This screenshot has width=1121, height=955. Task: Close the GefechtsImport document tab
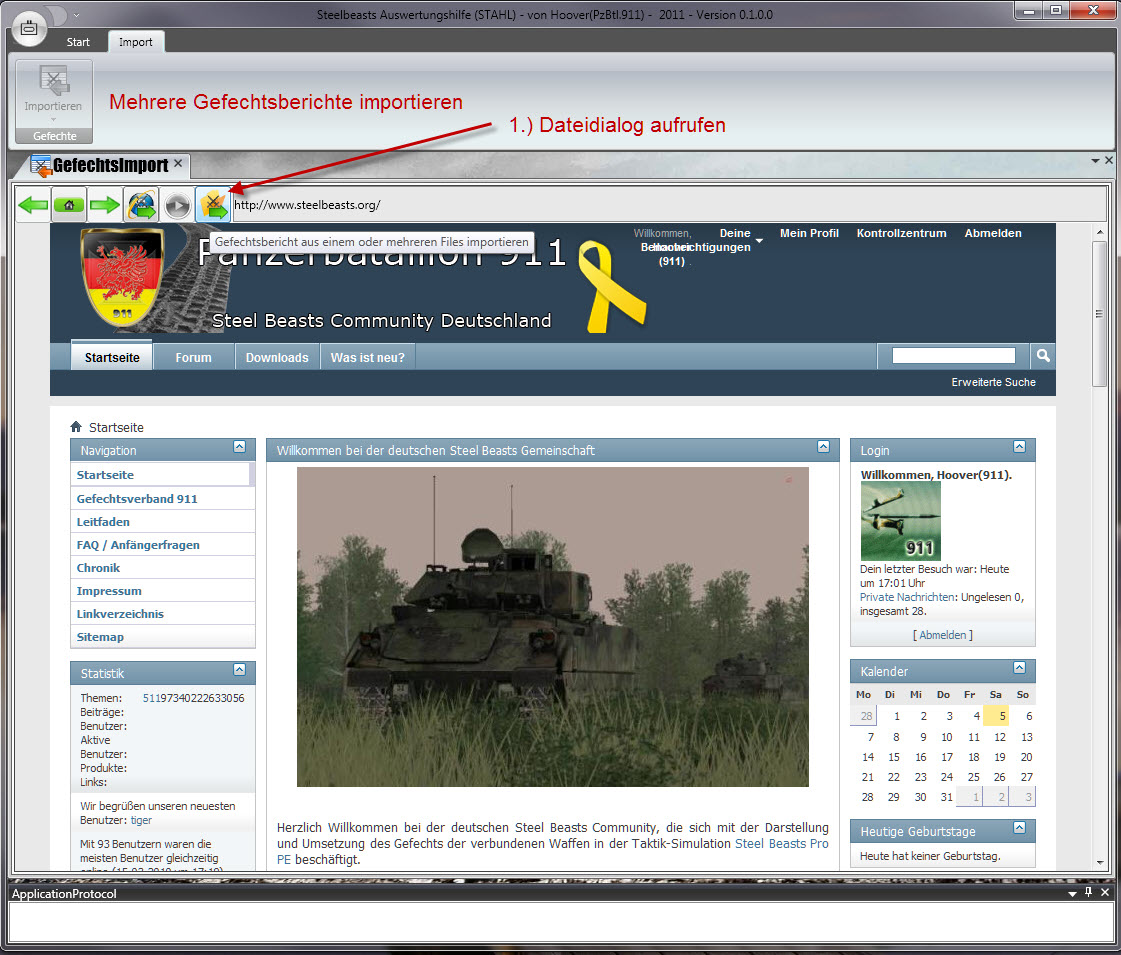pos(178,163)
